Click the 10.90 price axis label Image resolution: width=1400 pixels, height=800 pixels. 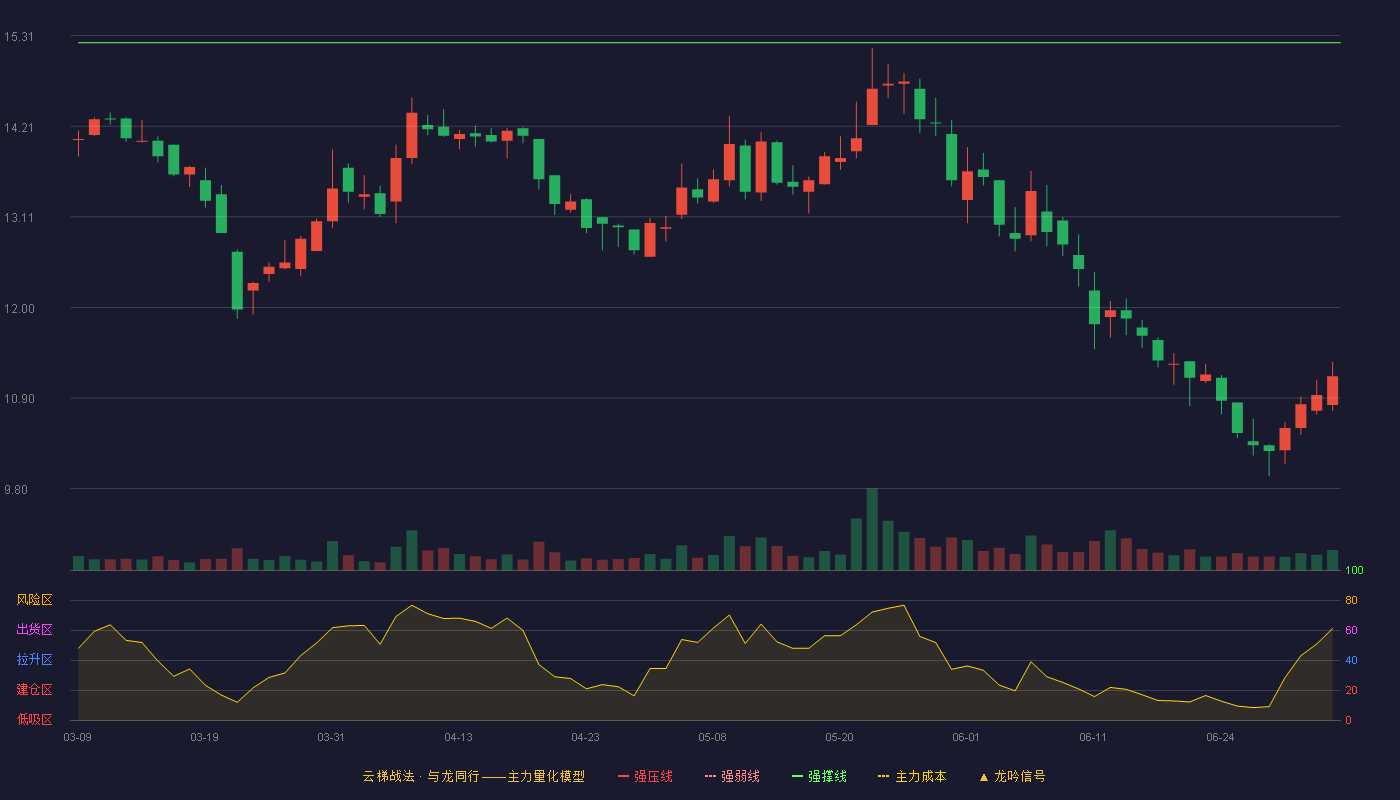tap(19, 399)
